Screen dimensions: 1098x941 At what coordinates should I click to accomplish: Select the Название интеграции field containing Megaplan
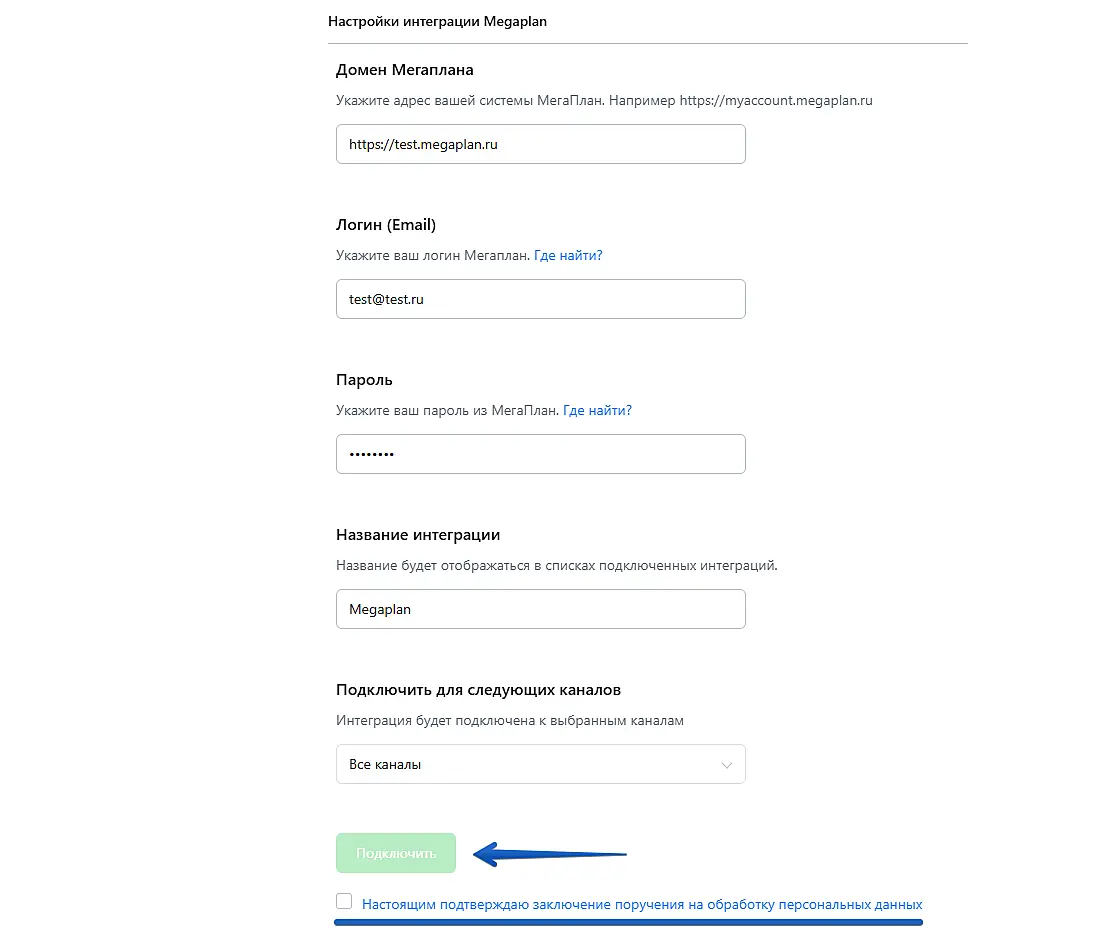540,609
